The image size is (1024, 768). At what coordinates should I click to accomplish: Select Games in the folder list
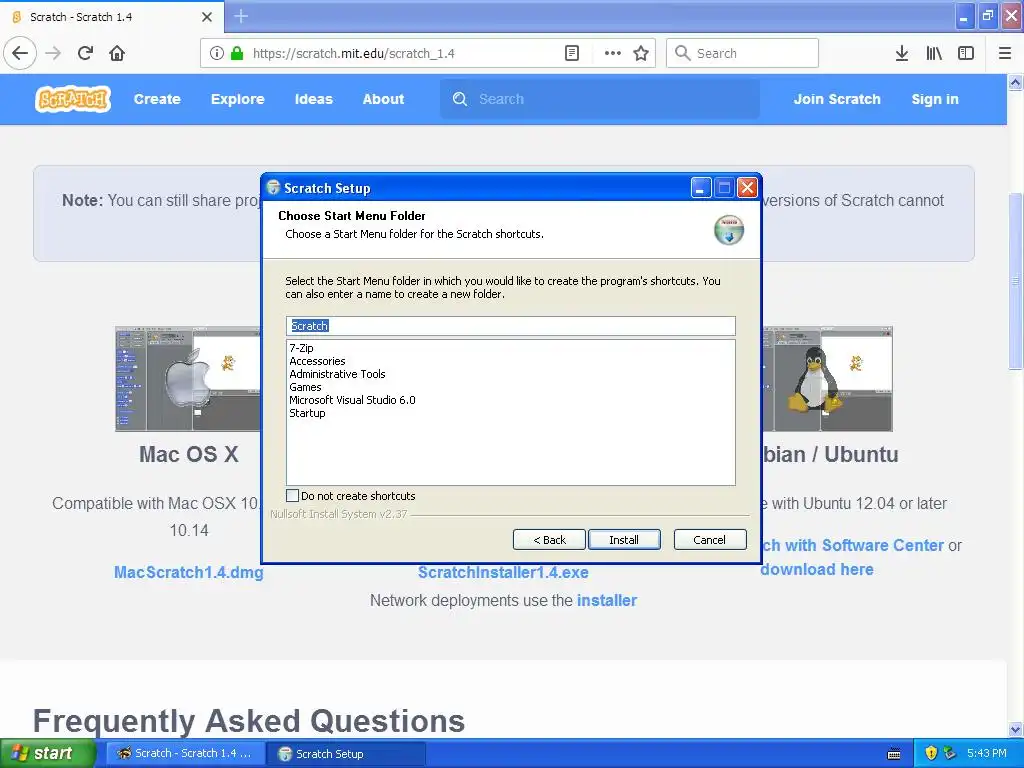[x=305, y=387]
